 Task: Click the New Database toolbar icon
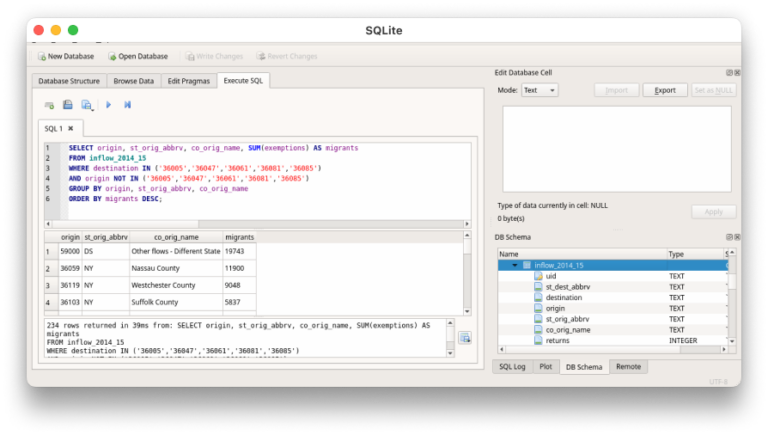[x=42, y=57]
